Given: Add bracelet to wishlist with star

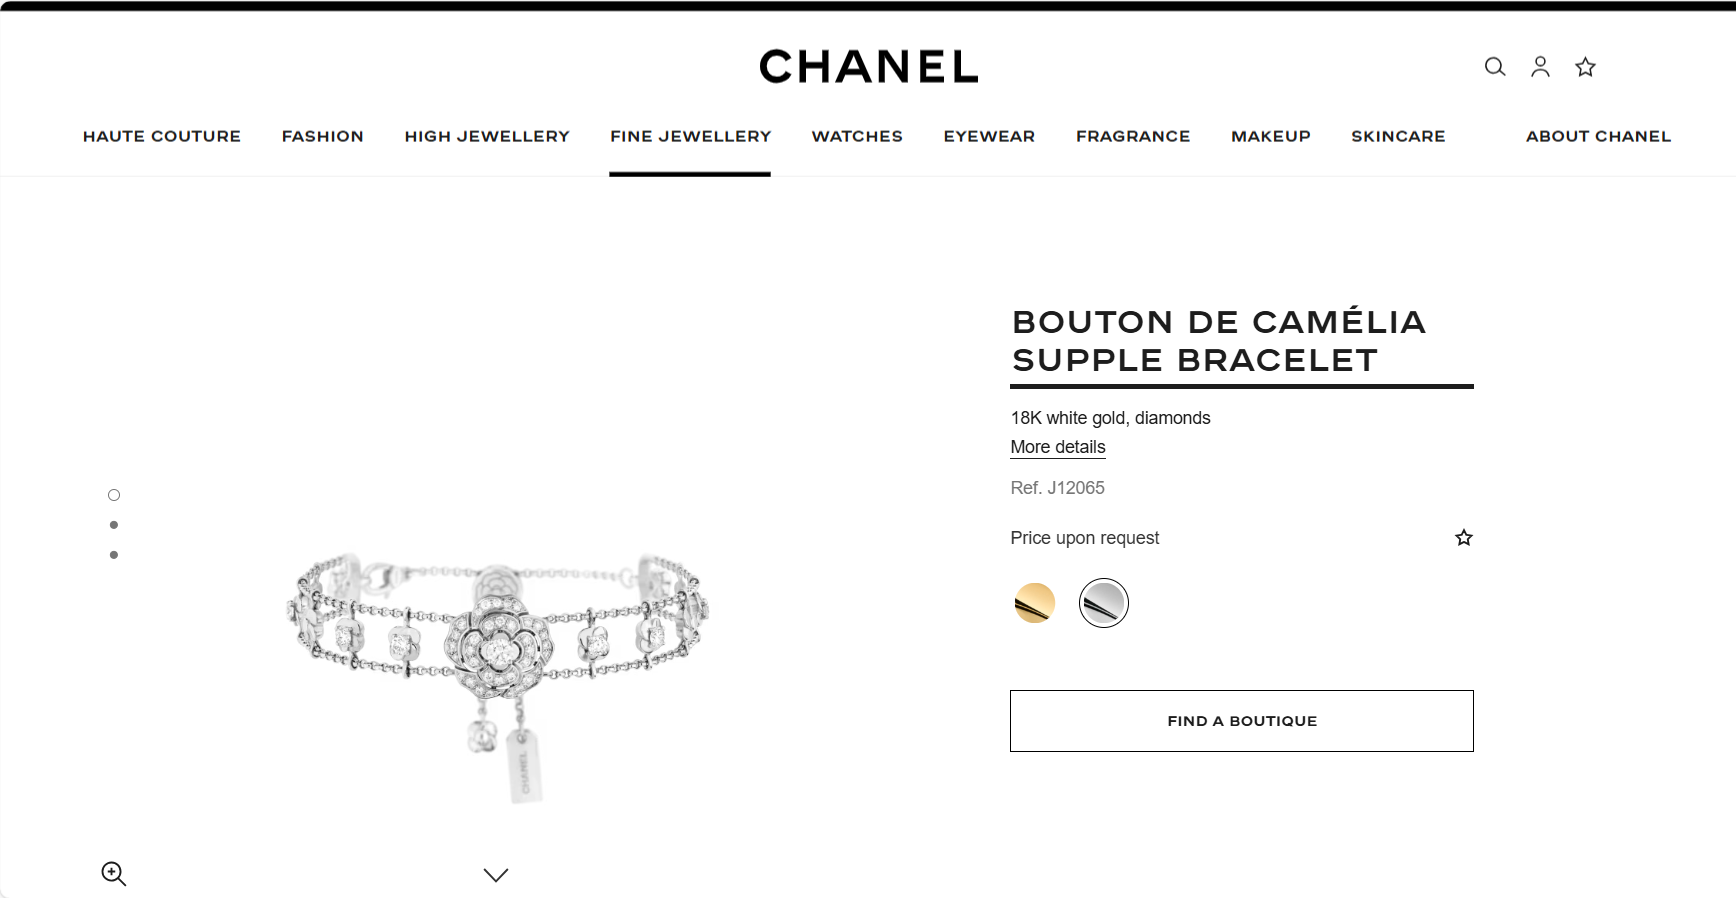Looking at the screenshot, I should coord(1464,538).
